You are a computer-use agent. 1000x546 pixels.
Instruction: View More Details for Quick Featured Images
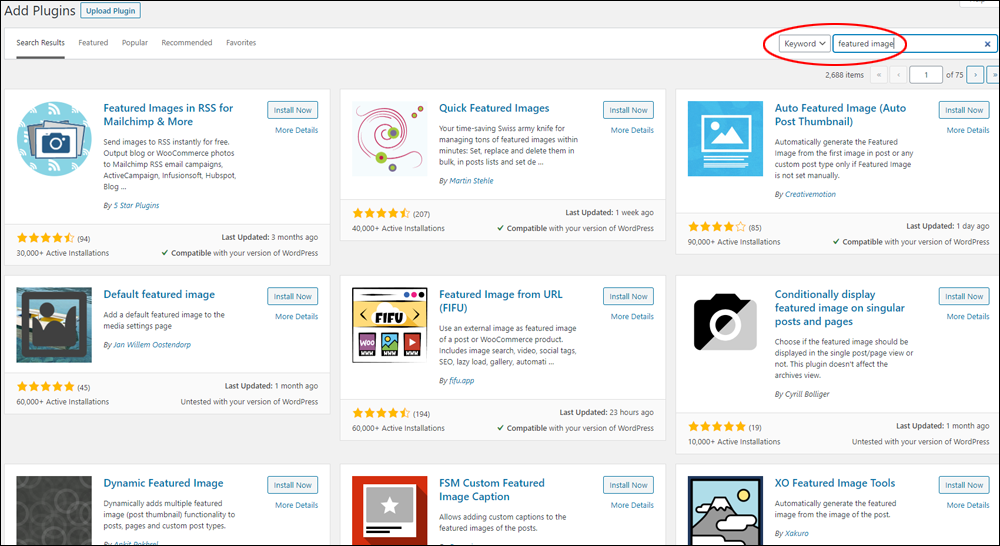click(632, 130)
